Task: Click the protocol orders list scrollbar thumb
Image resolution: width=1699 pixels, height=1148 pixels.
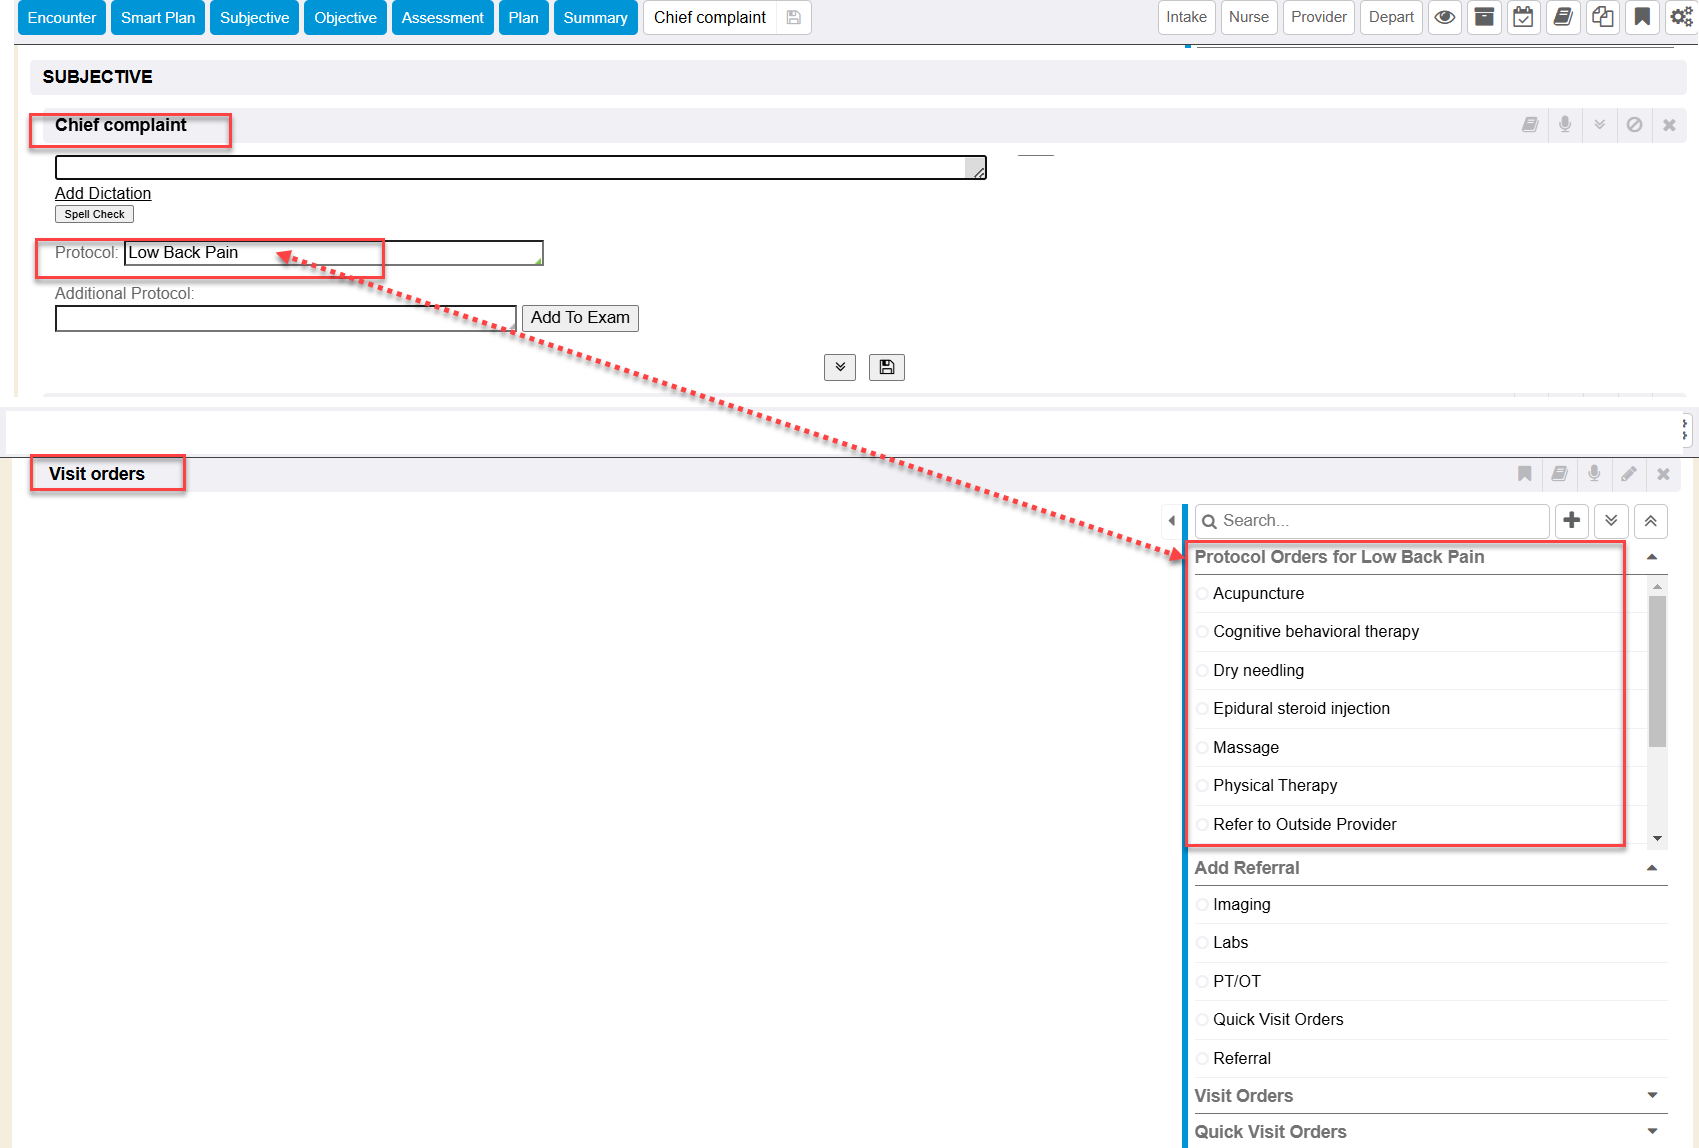Action: (x=1657, y=670)
